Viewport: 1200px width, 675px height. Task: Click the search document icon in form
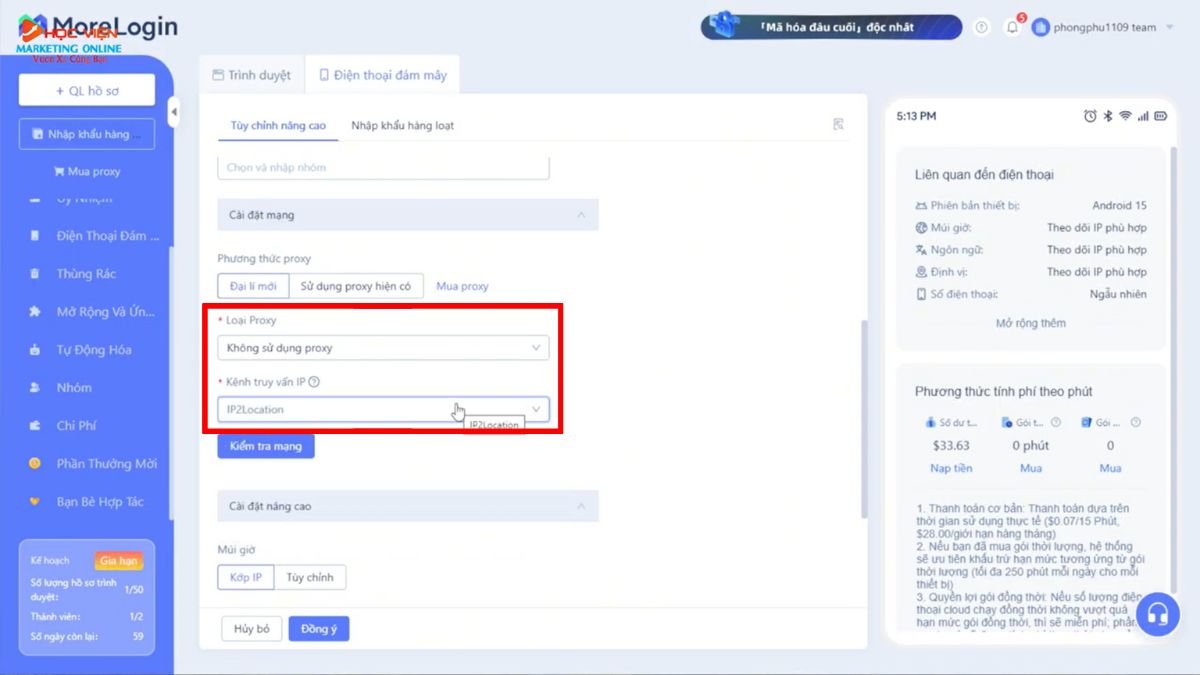pos(838,125)
